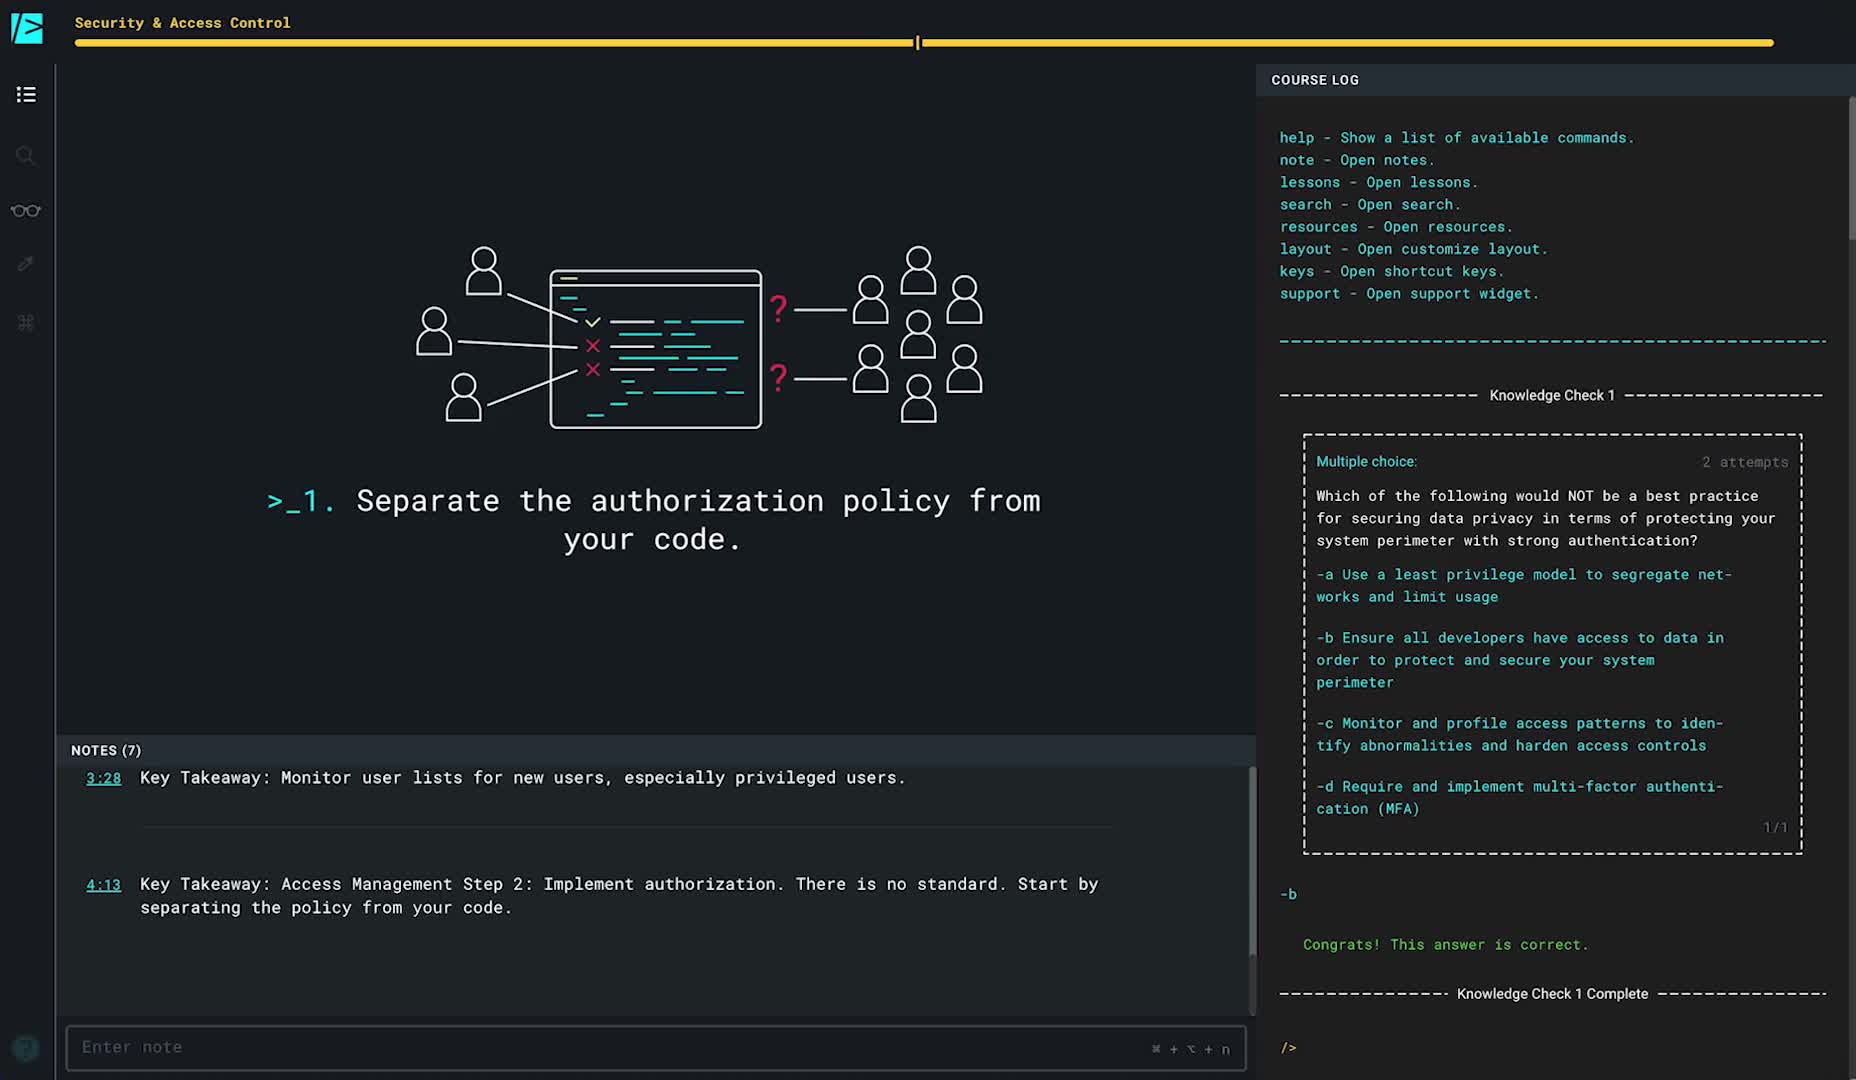Jump to note timestamp 4:13

pos(103,885)
